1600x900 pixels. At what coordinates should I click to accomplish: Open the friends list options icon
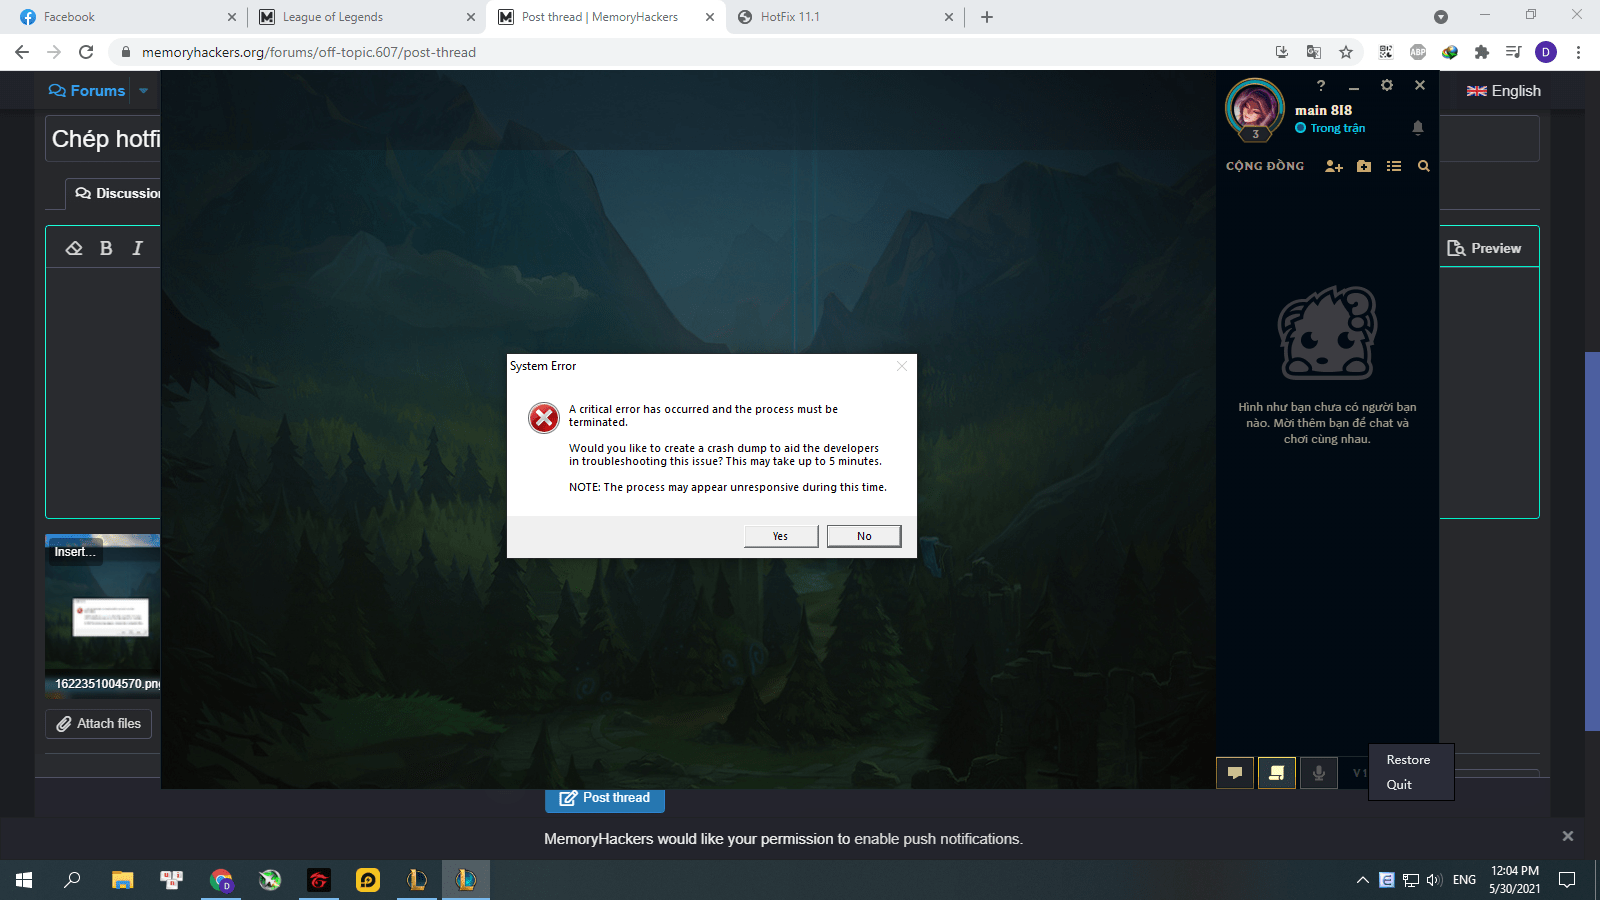pyautogui.click(x=1394, y=166)
